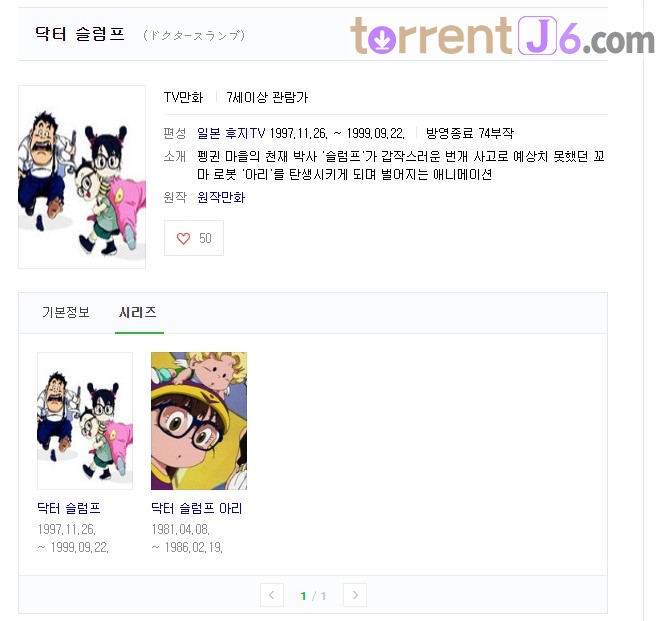Open the 기본정보 tab

click(66, 312)
